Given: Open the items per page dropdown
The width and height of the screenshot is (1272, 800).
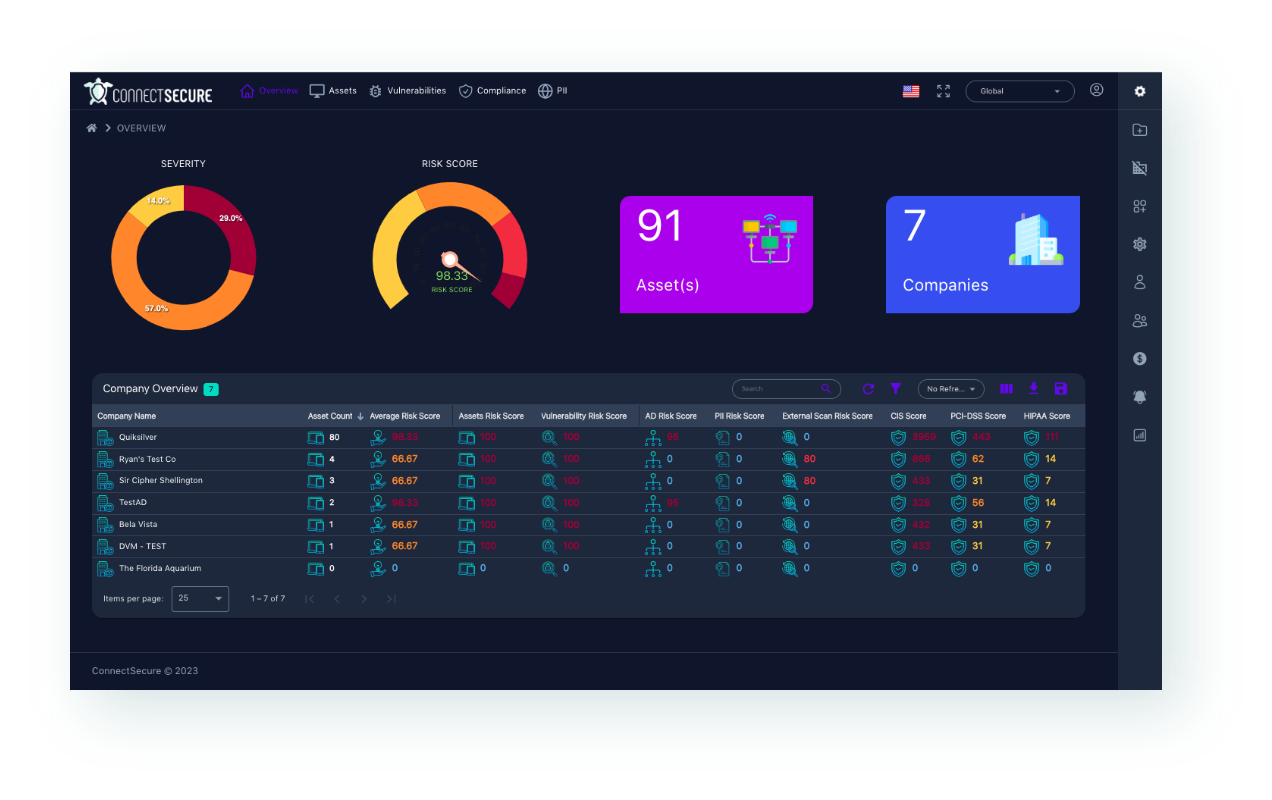Looking at the screenshot, I should (200, 598).
